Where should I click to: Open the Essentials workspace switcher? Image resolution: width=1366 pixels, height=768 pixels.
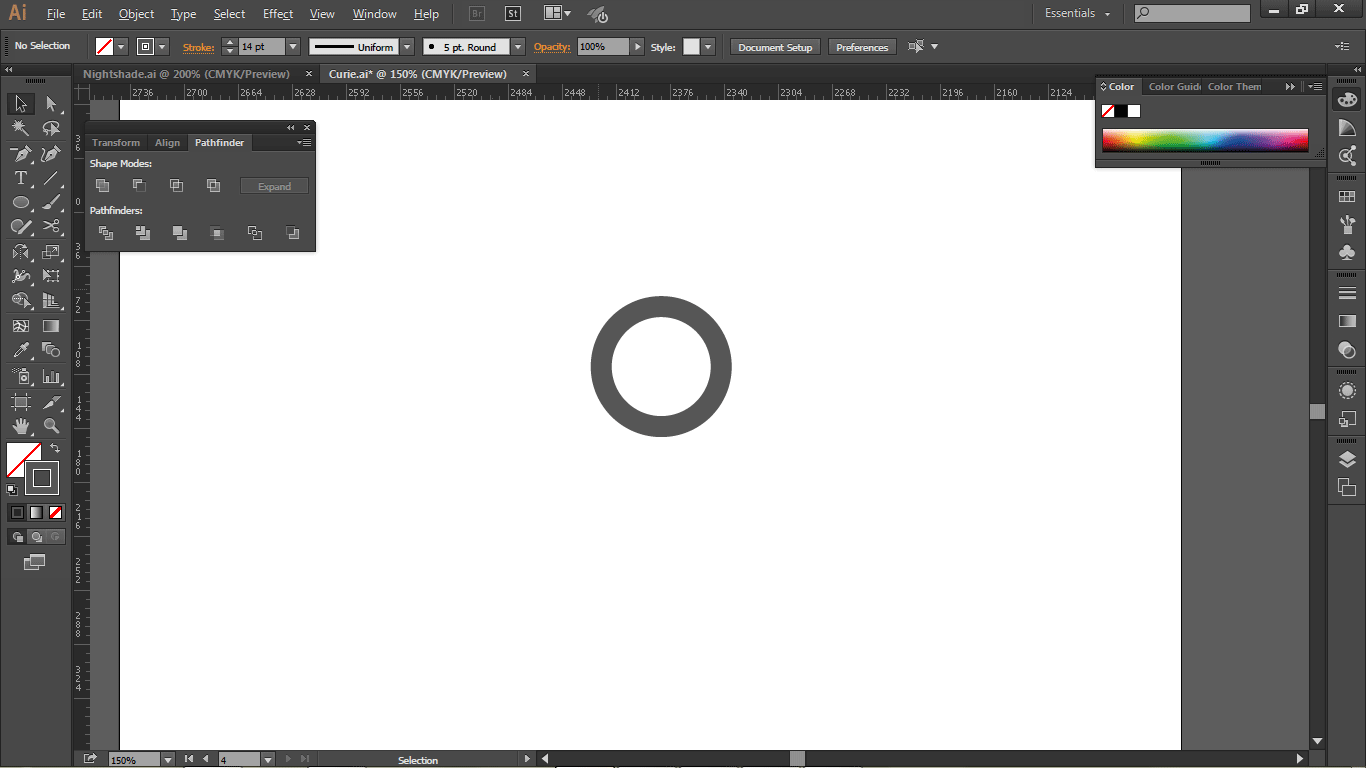[x=1077, y=14]
